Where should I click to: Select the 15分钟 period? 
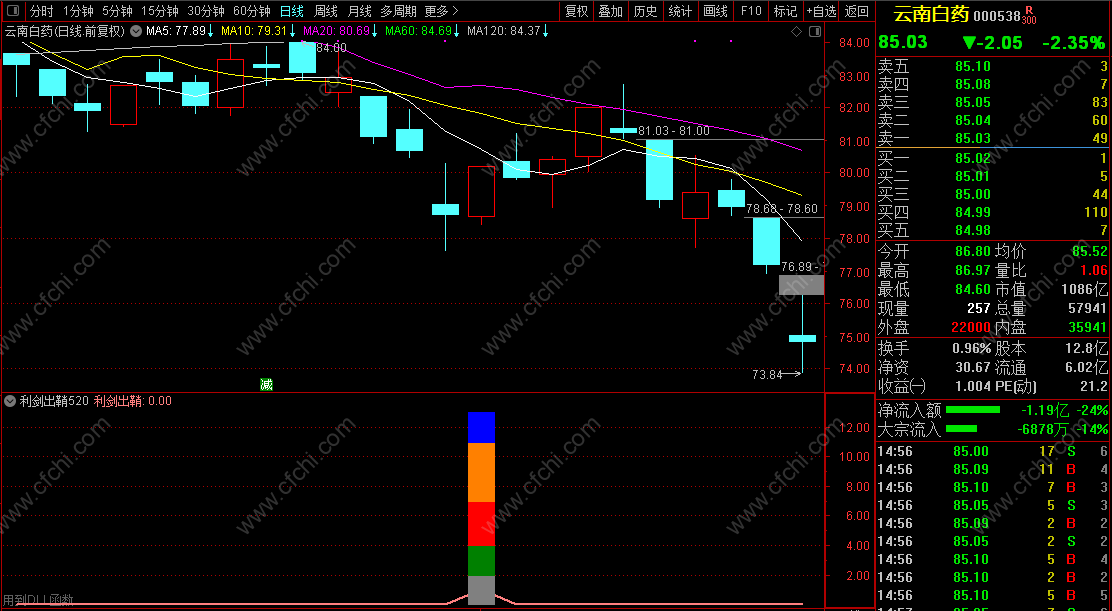click(160, 11)
